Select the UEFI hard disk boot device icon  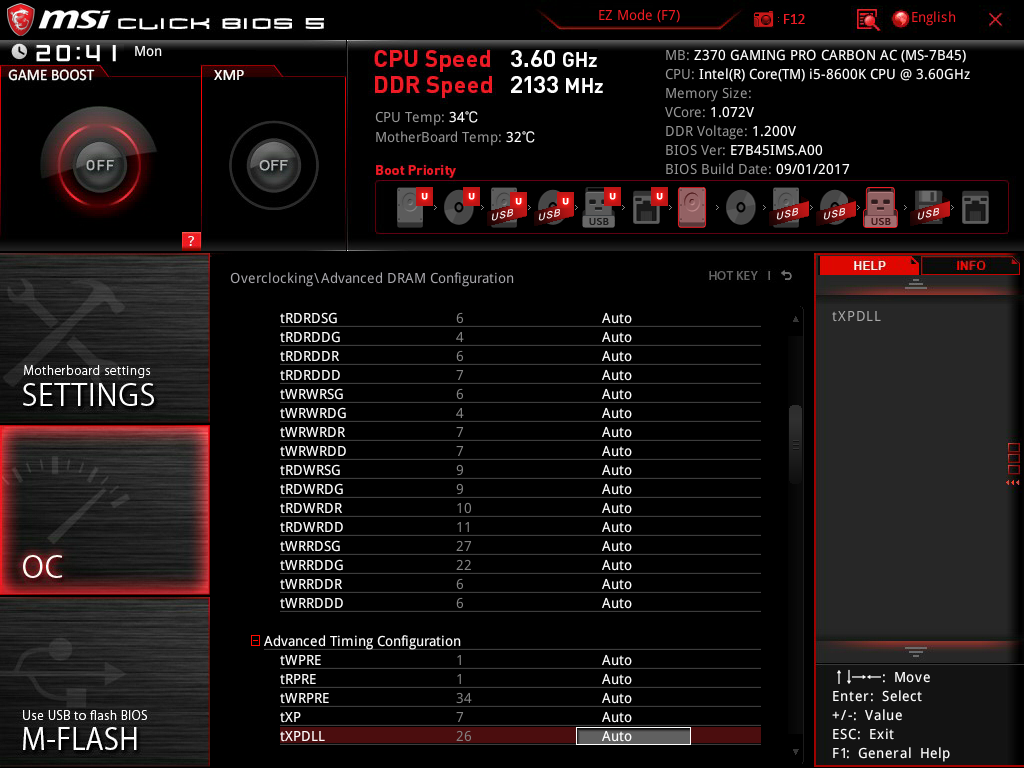(x=415, y=207)
